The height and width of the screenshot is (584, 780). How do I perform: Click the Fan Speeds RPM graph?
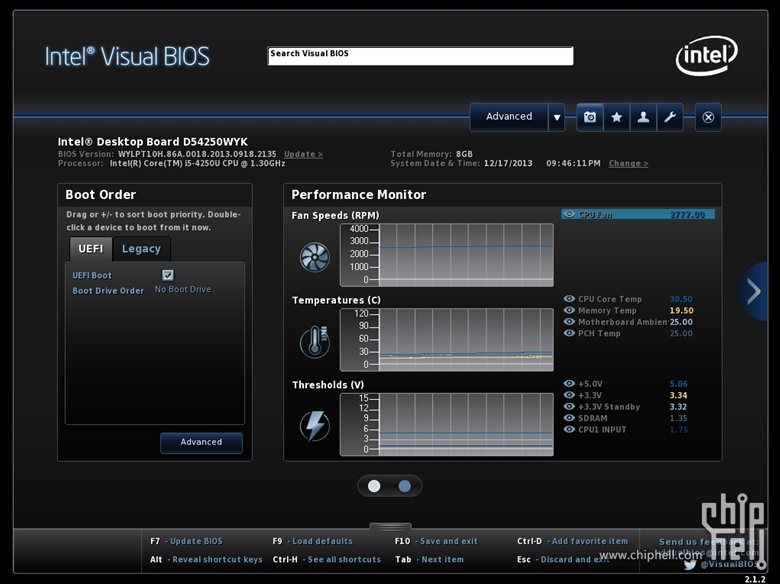[447, 255]
